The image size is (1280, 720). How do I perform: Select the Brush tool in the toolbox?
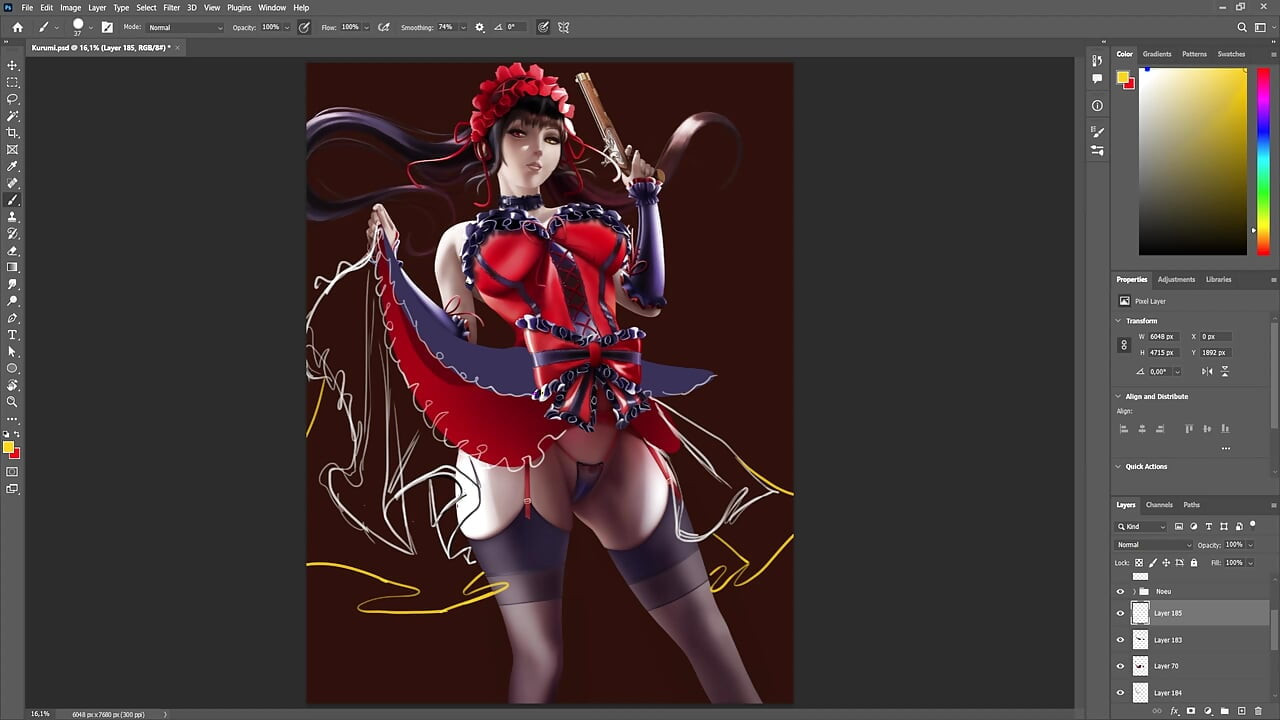(13, 200)
